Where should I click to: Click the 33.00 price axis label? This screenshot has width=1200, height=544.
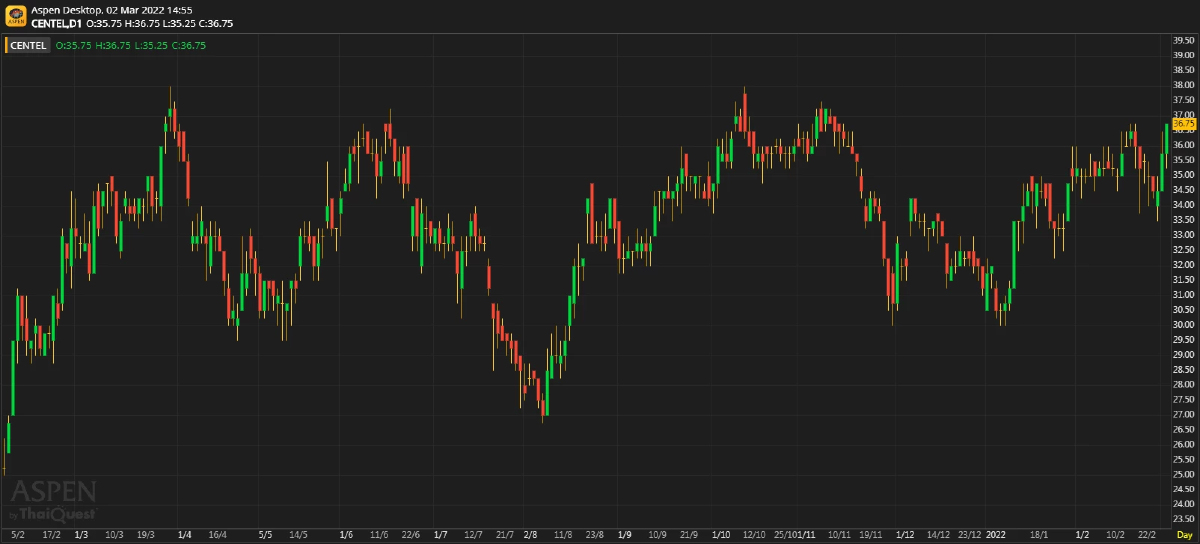coord(1183,235)
